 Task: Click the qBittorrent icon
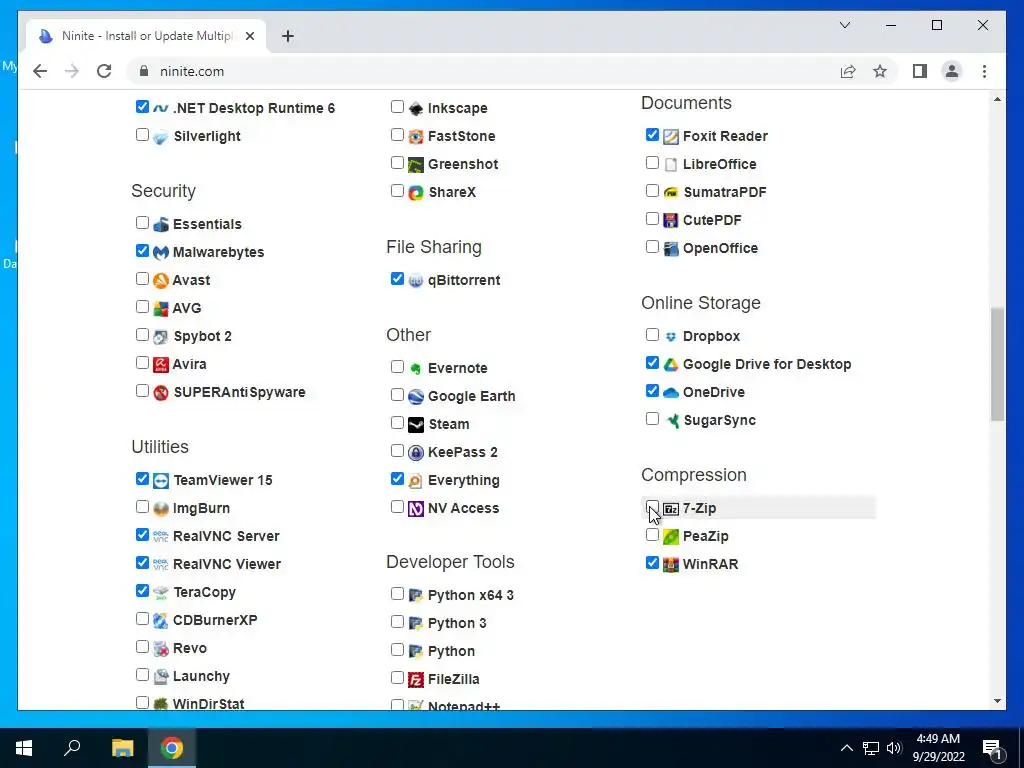416,281
